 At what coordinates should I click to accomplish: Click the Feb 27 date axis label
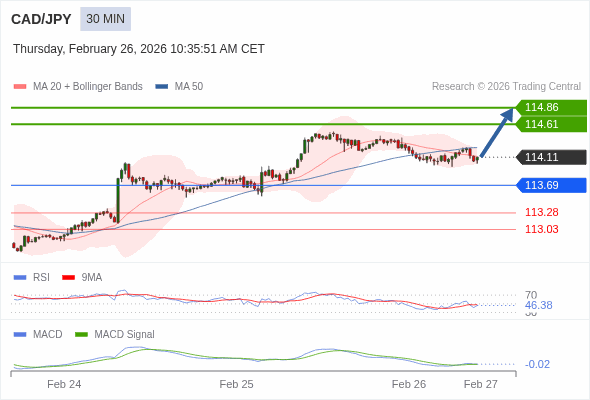(481, 384)
